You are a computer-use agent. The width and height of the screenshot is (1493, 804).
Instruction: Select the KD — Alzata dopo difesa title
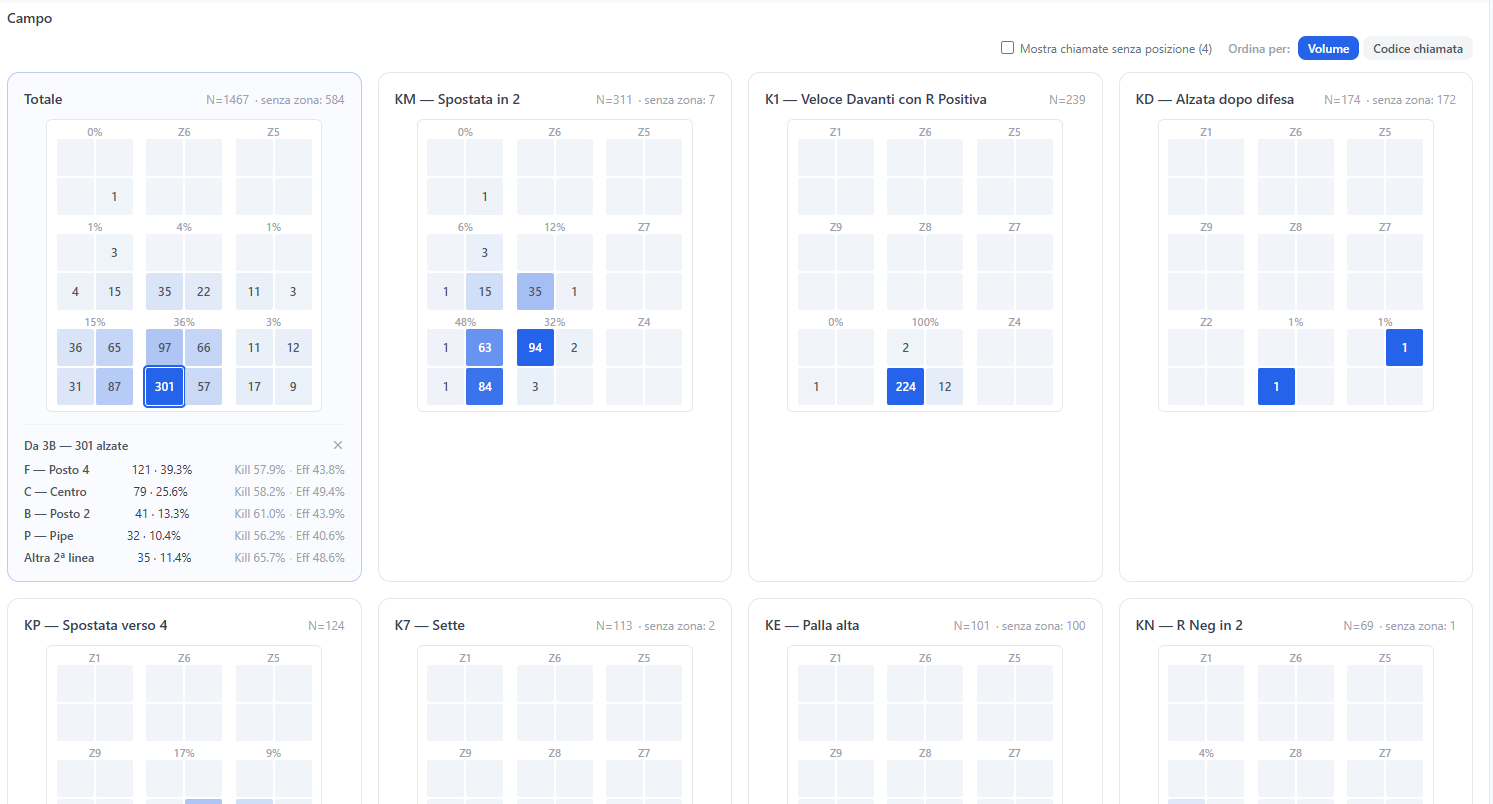pos(1215,99)
